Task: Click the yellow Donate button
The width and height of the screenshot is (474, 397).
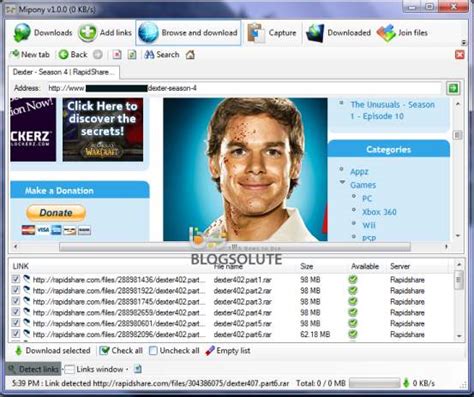Action: click(56, 213)
